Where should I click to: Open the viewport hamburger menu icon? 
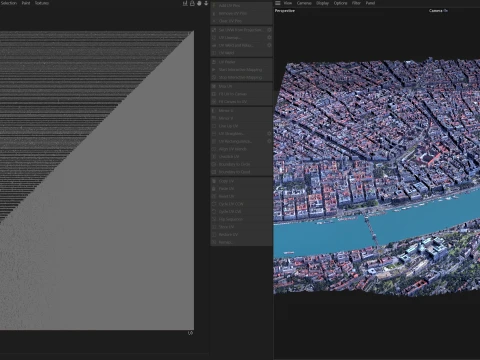[x=278, y=3]
